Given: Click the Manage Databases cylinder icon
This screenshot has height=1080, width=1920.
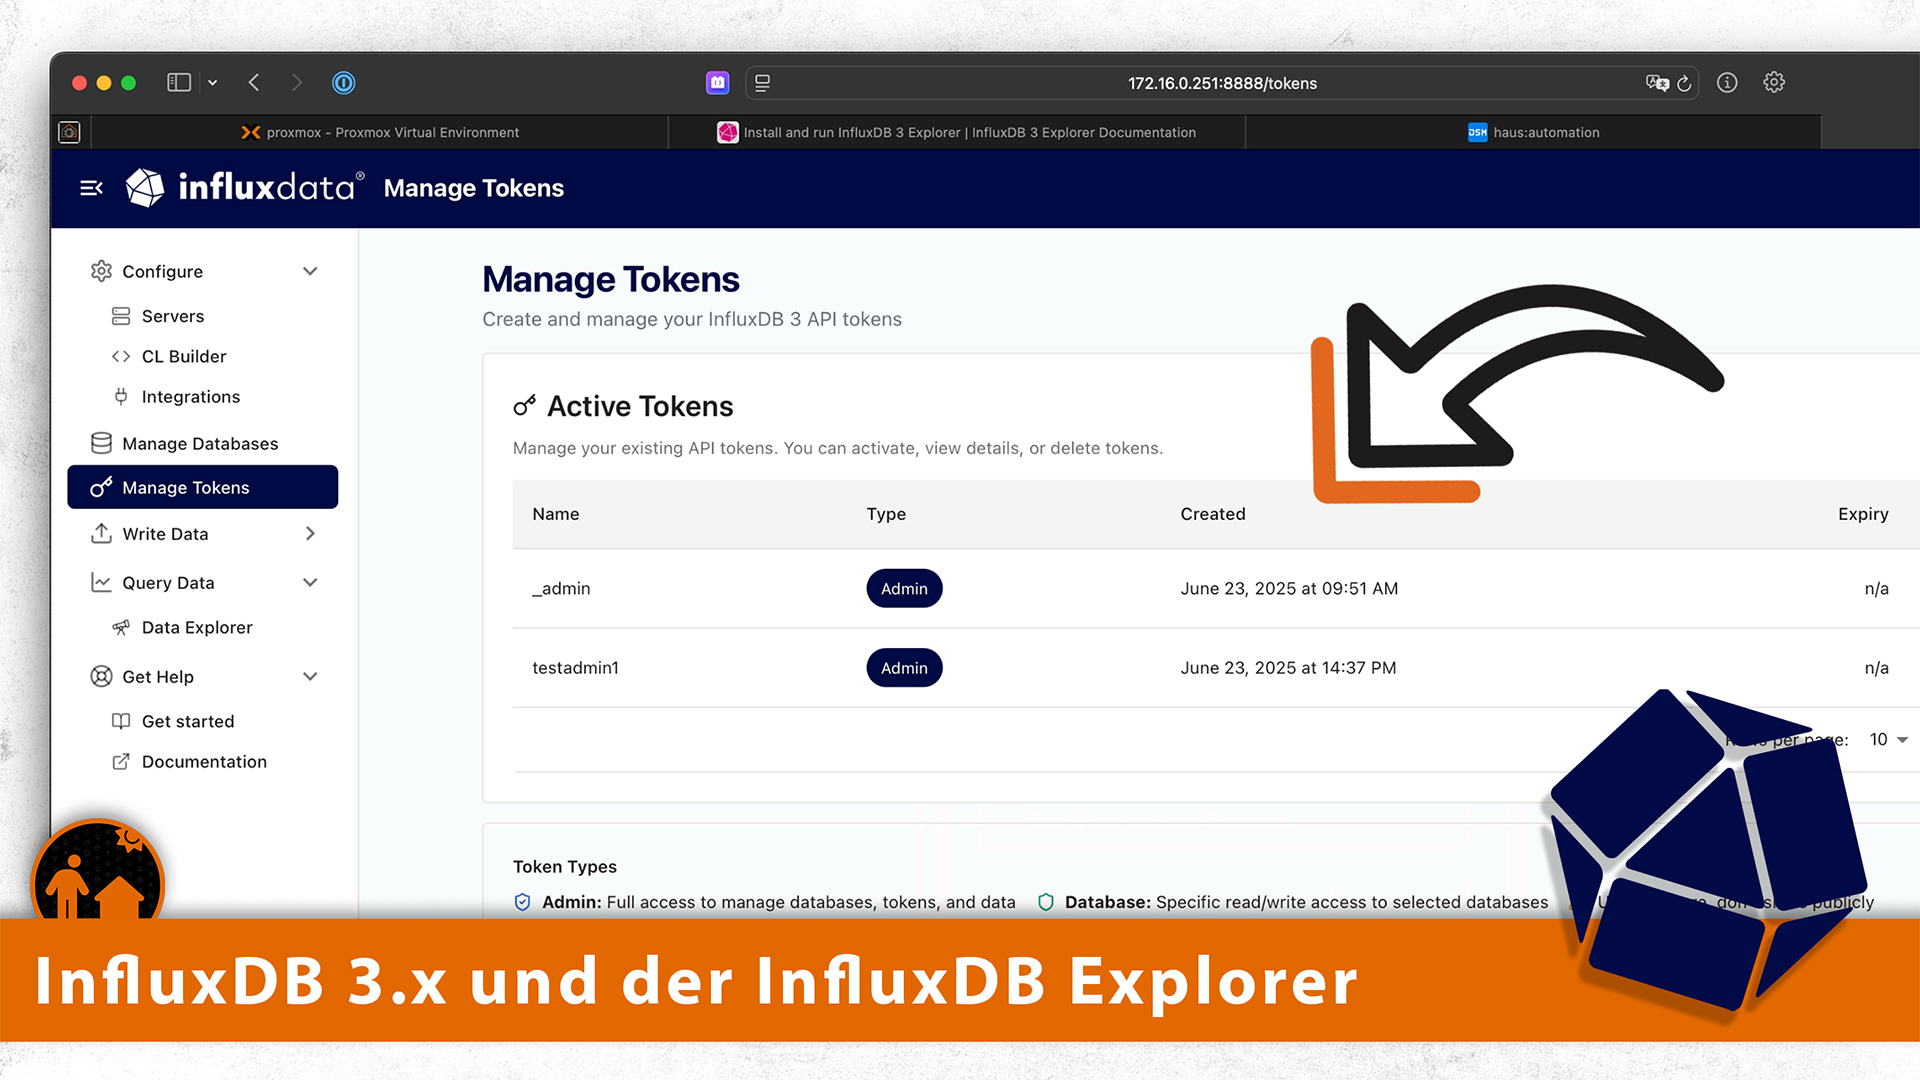Looking at the screenshot, I should coord(101,443).
